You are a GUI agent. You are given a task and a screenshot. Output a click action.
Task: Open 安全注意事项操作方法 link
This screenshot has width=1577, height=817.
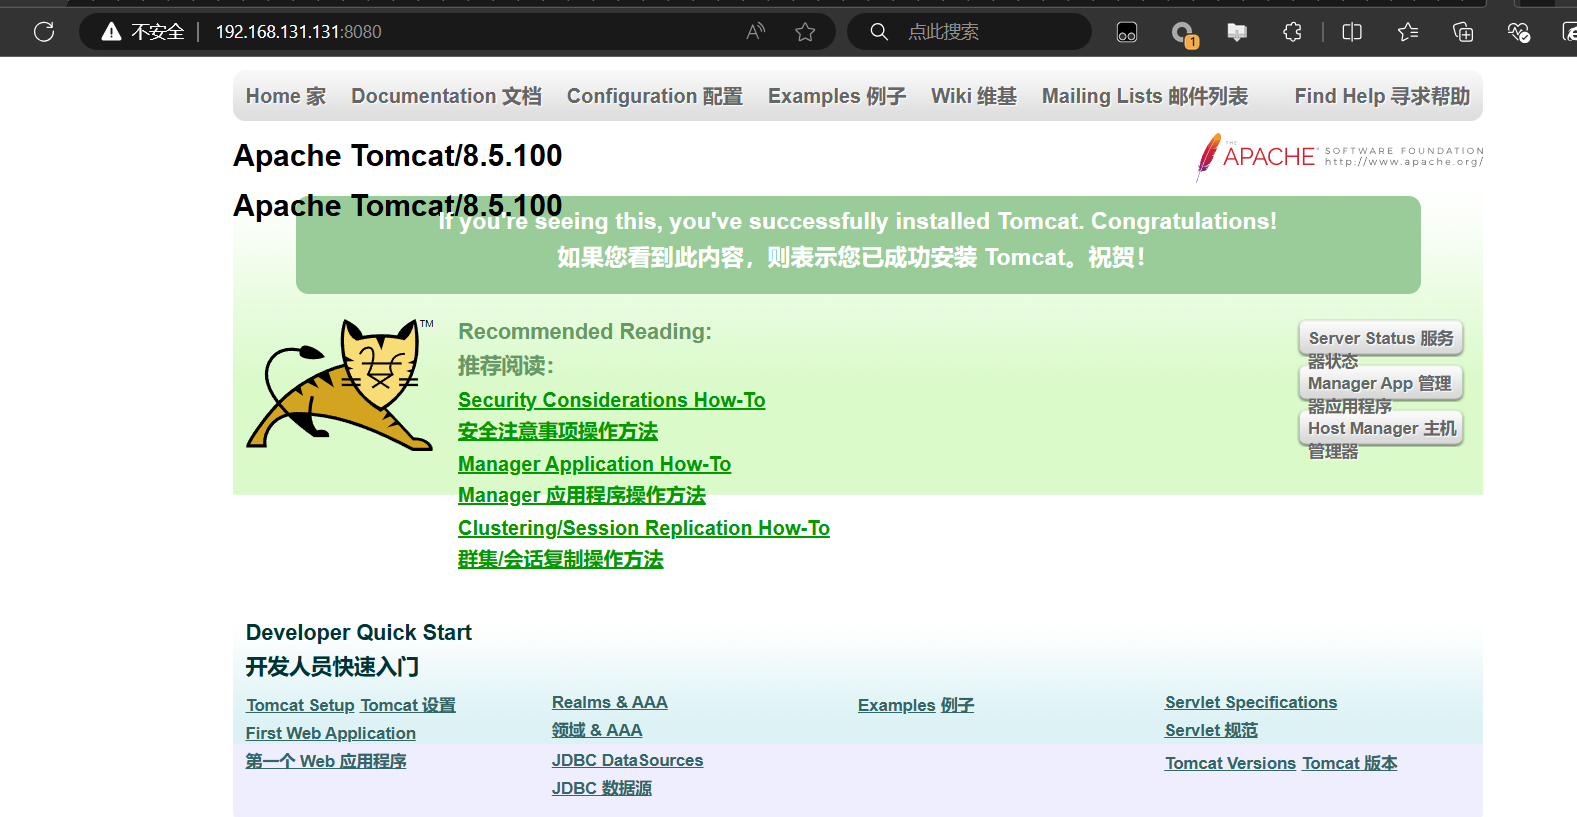coord(558,431)
